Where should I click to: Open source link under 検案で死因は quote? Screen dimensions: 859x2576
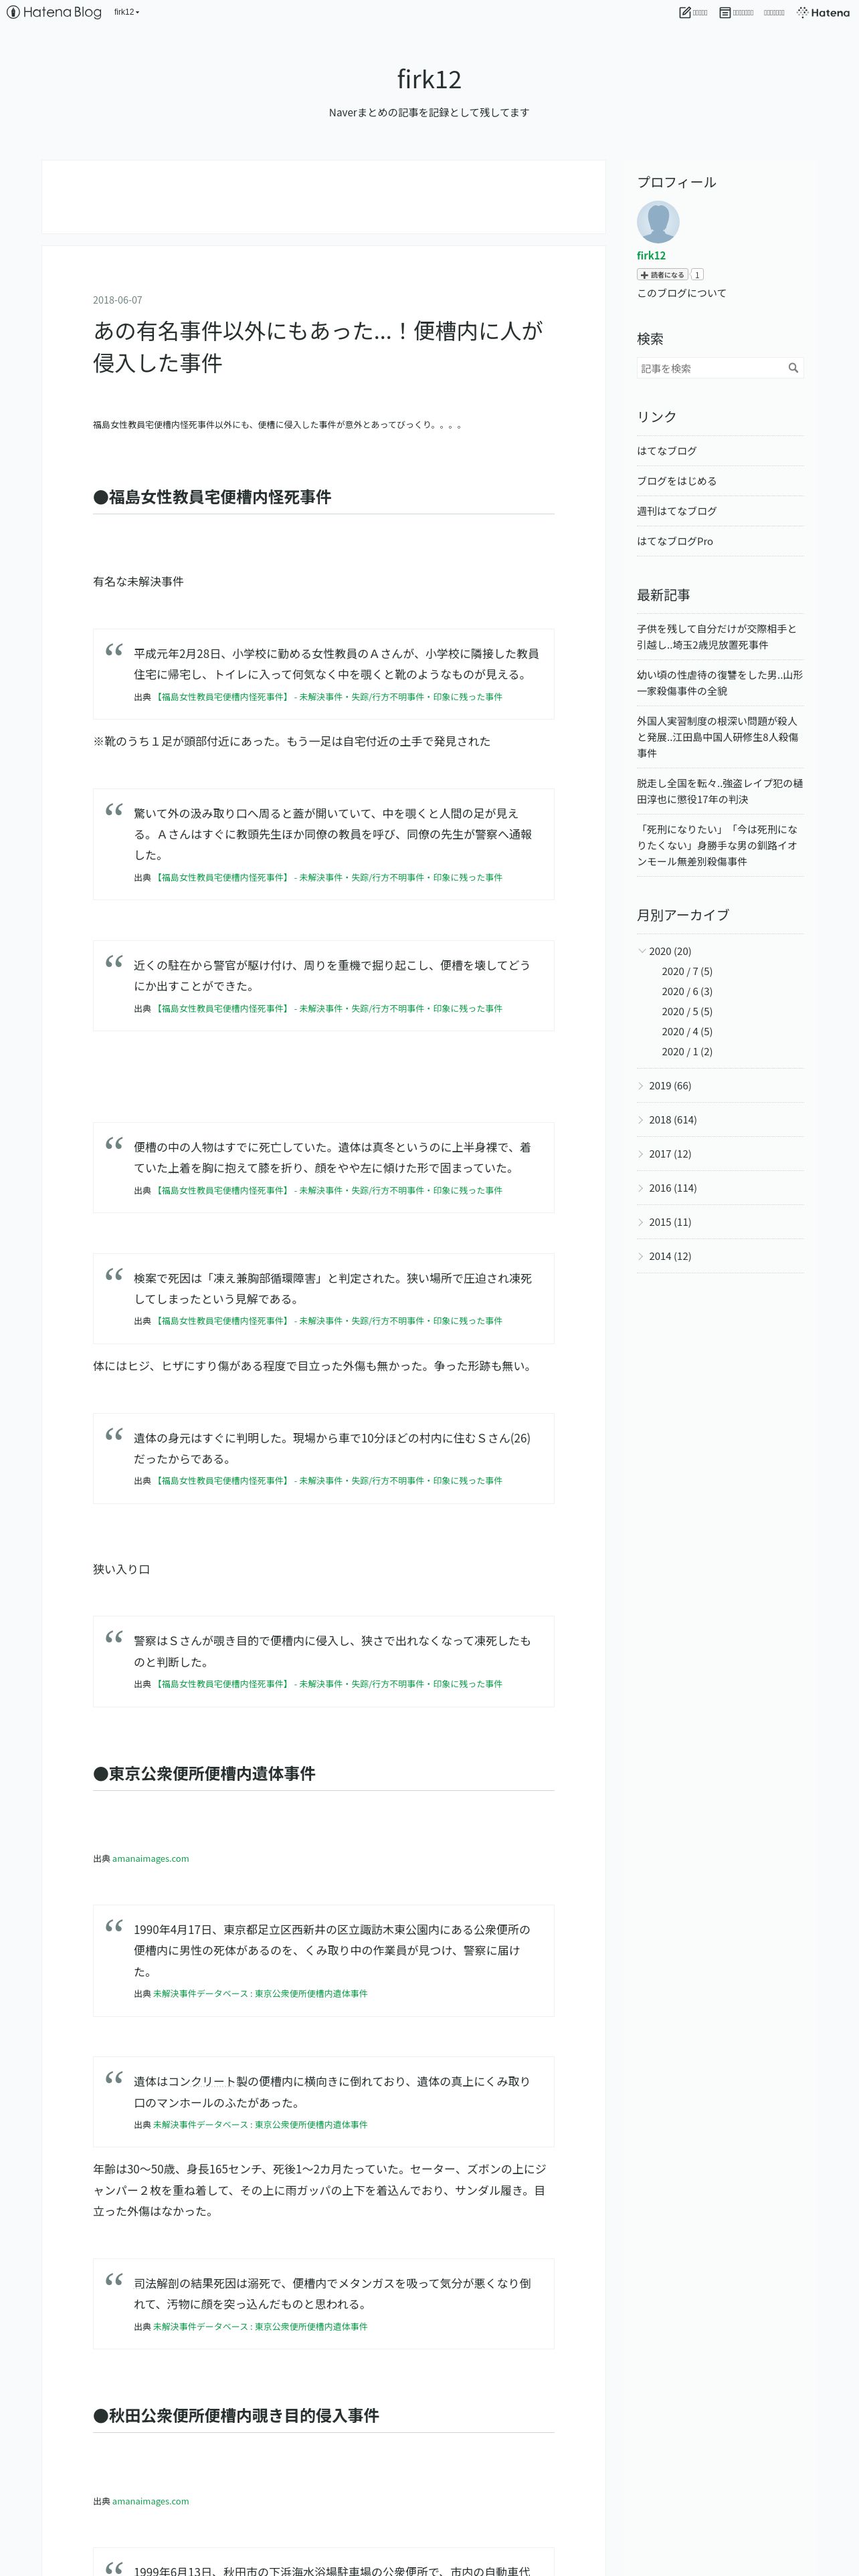coord(328,1320)
